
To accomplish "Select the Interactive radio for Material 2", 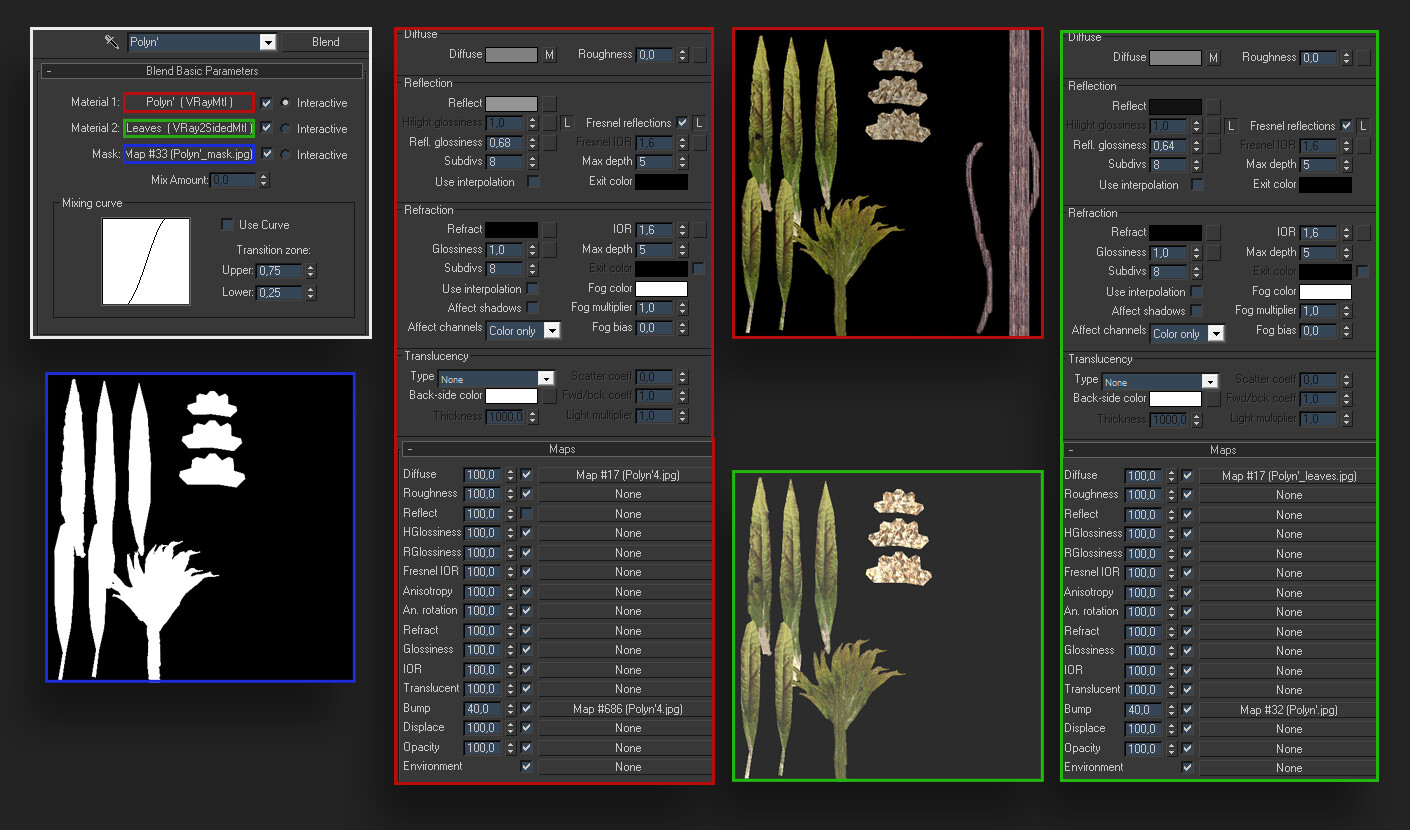I will click(x=286, y=129).
